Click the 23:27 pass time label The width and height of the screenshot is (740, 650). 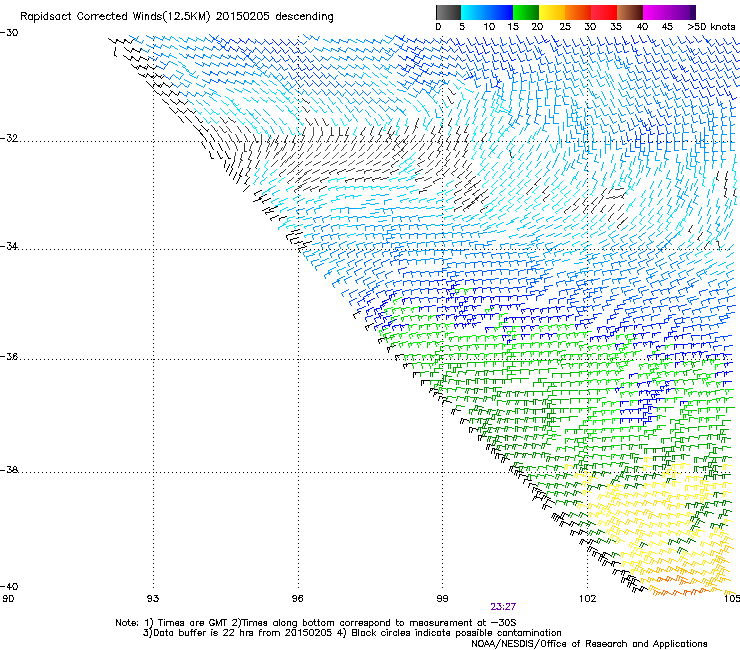(503, 607)
